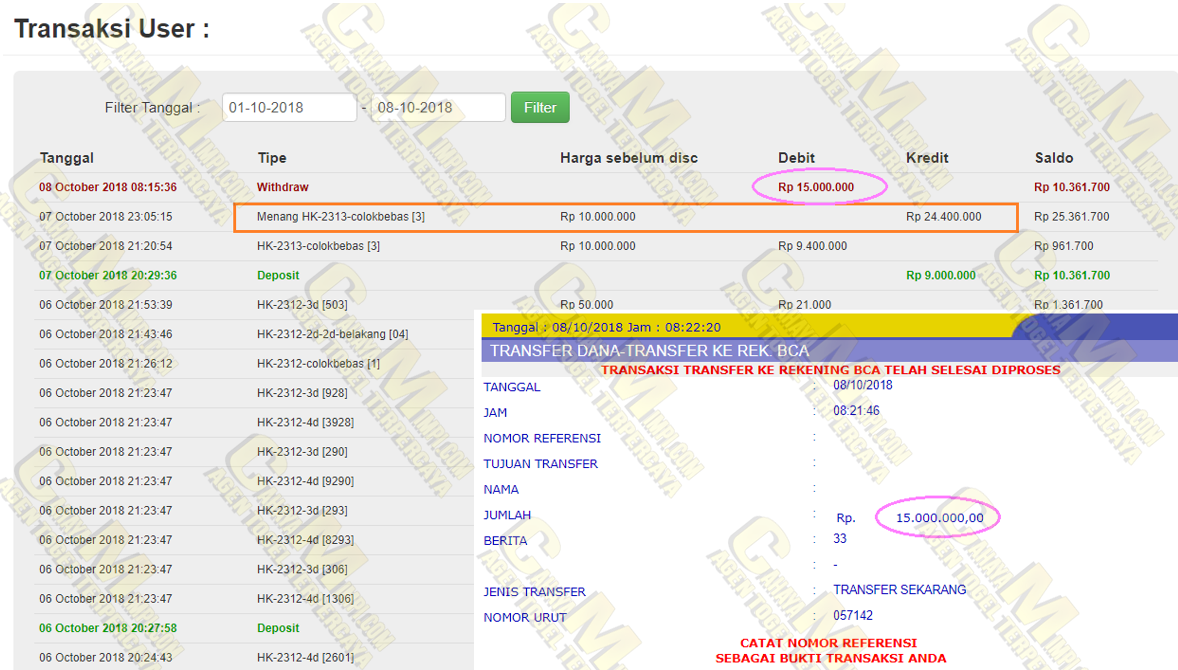Click the Kredit column header
This screenshot has height=670, width=1178.
point(927,158)
